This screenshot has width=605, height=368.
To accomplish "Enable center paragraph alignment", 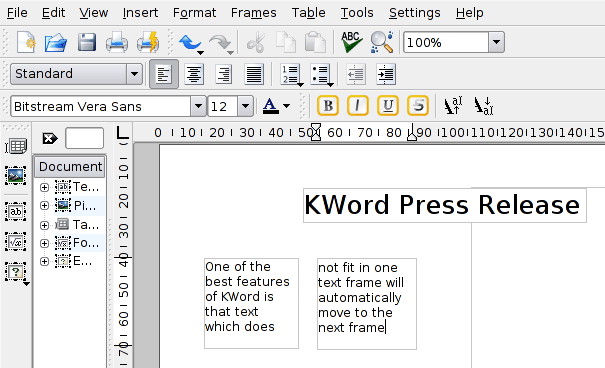I will 194,74.
